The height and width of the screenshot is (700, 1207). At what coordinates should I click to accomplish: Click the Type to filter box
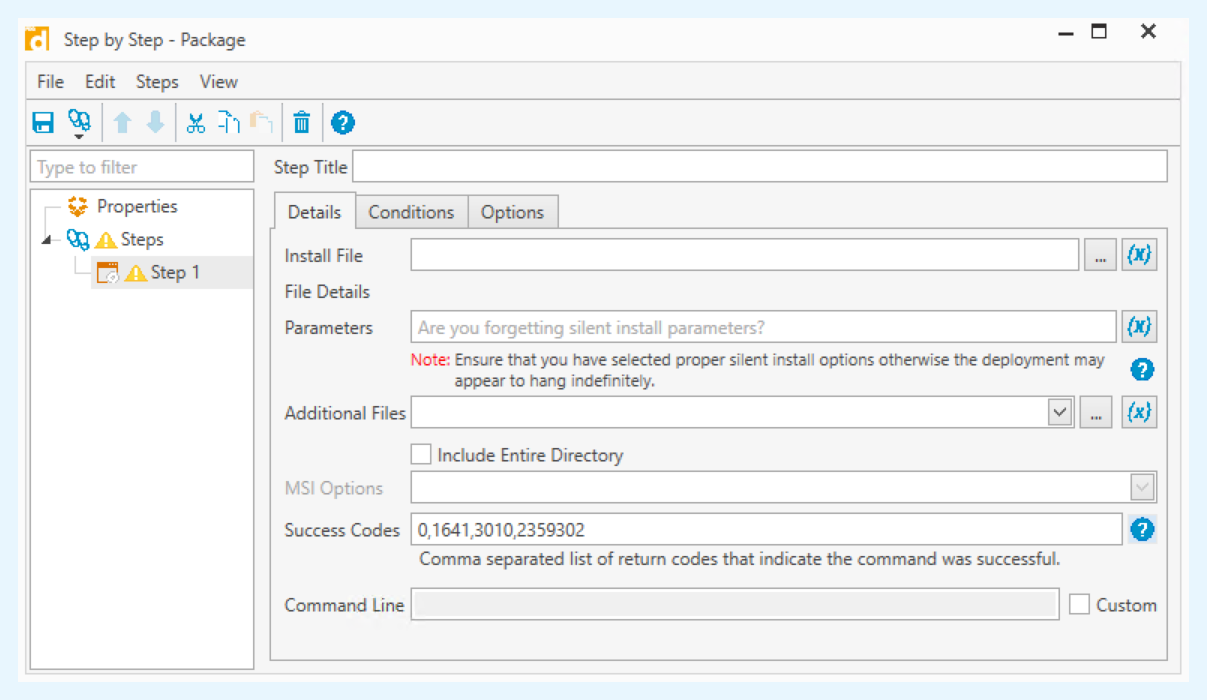(142, 167)
